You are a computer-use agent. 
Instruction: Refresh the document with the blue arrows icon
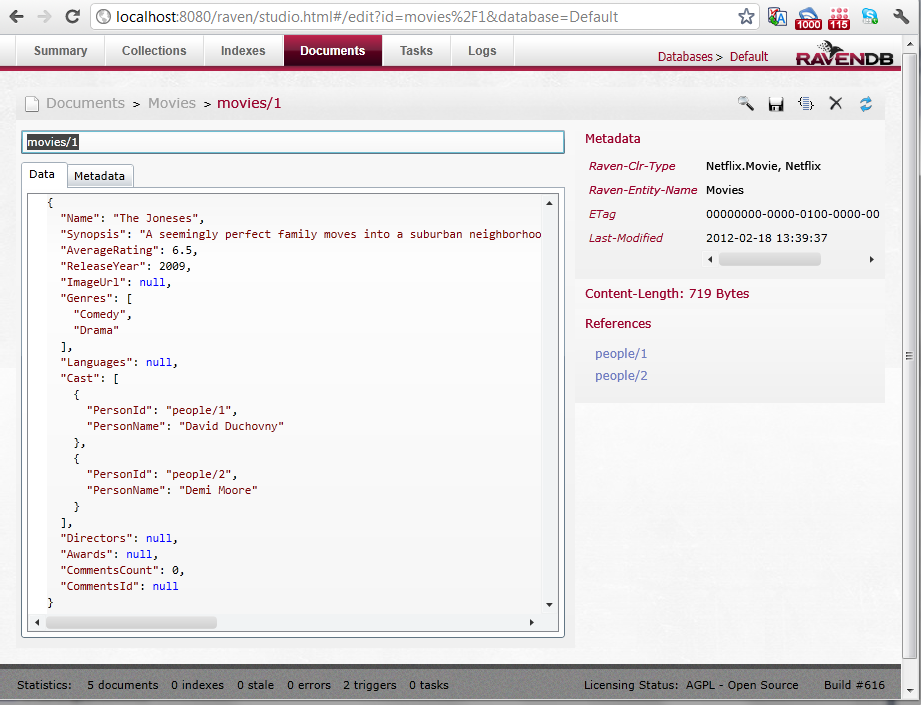(866, 104)
